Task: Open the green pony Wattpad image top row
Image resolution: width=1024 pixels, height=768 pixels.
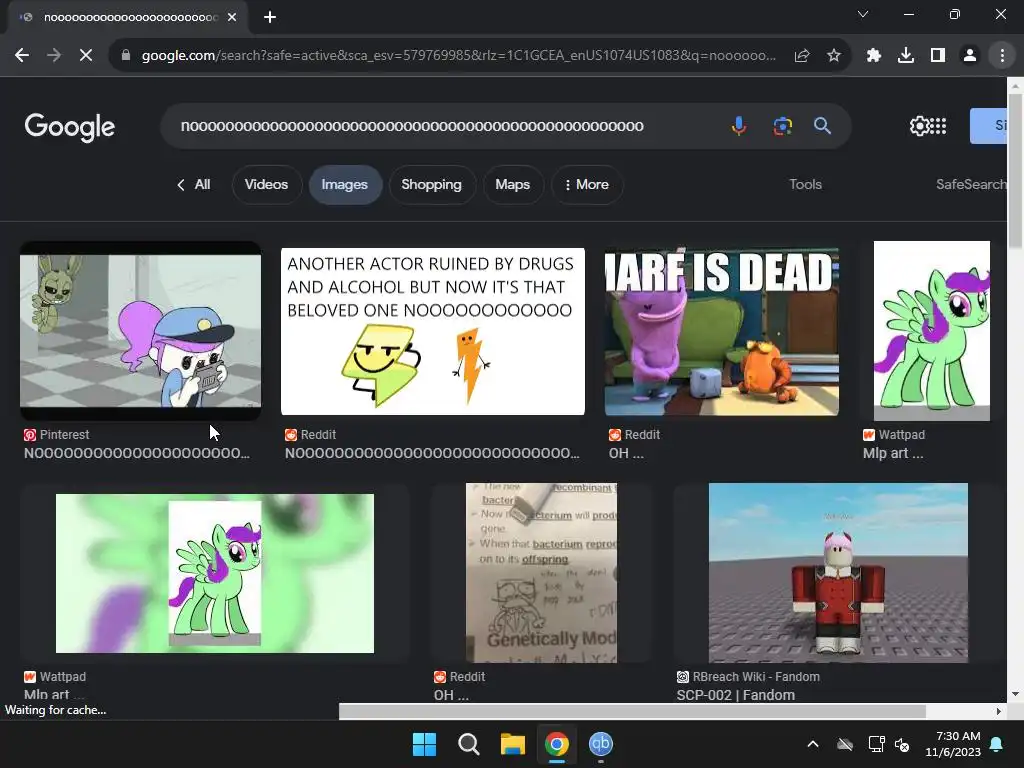Action: pyautogui.click(x=932, y=331)
